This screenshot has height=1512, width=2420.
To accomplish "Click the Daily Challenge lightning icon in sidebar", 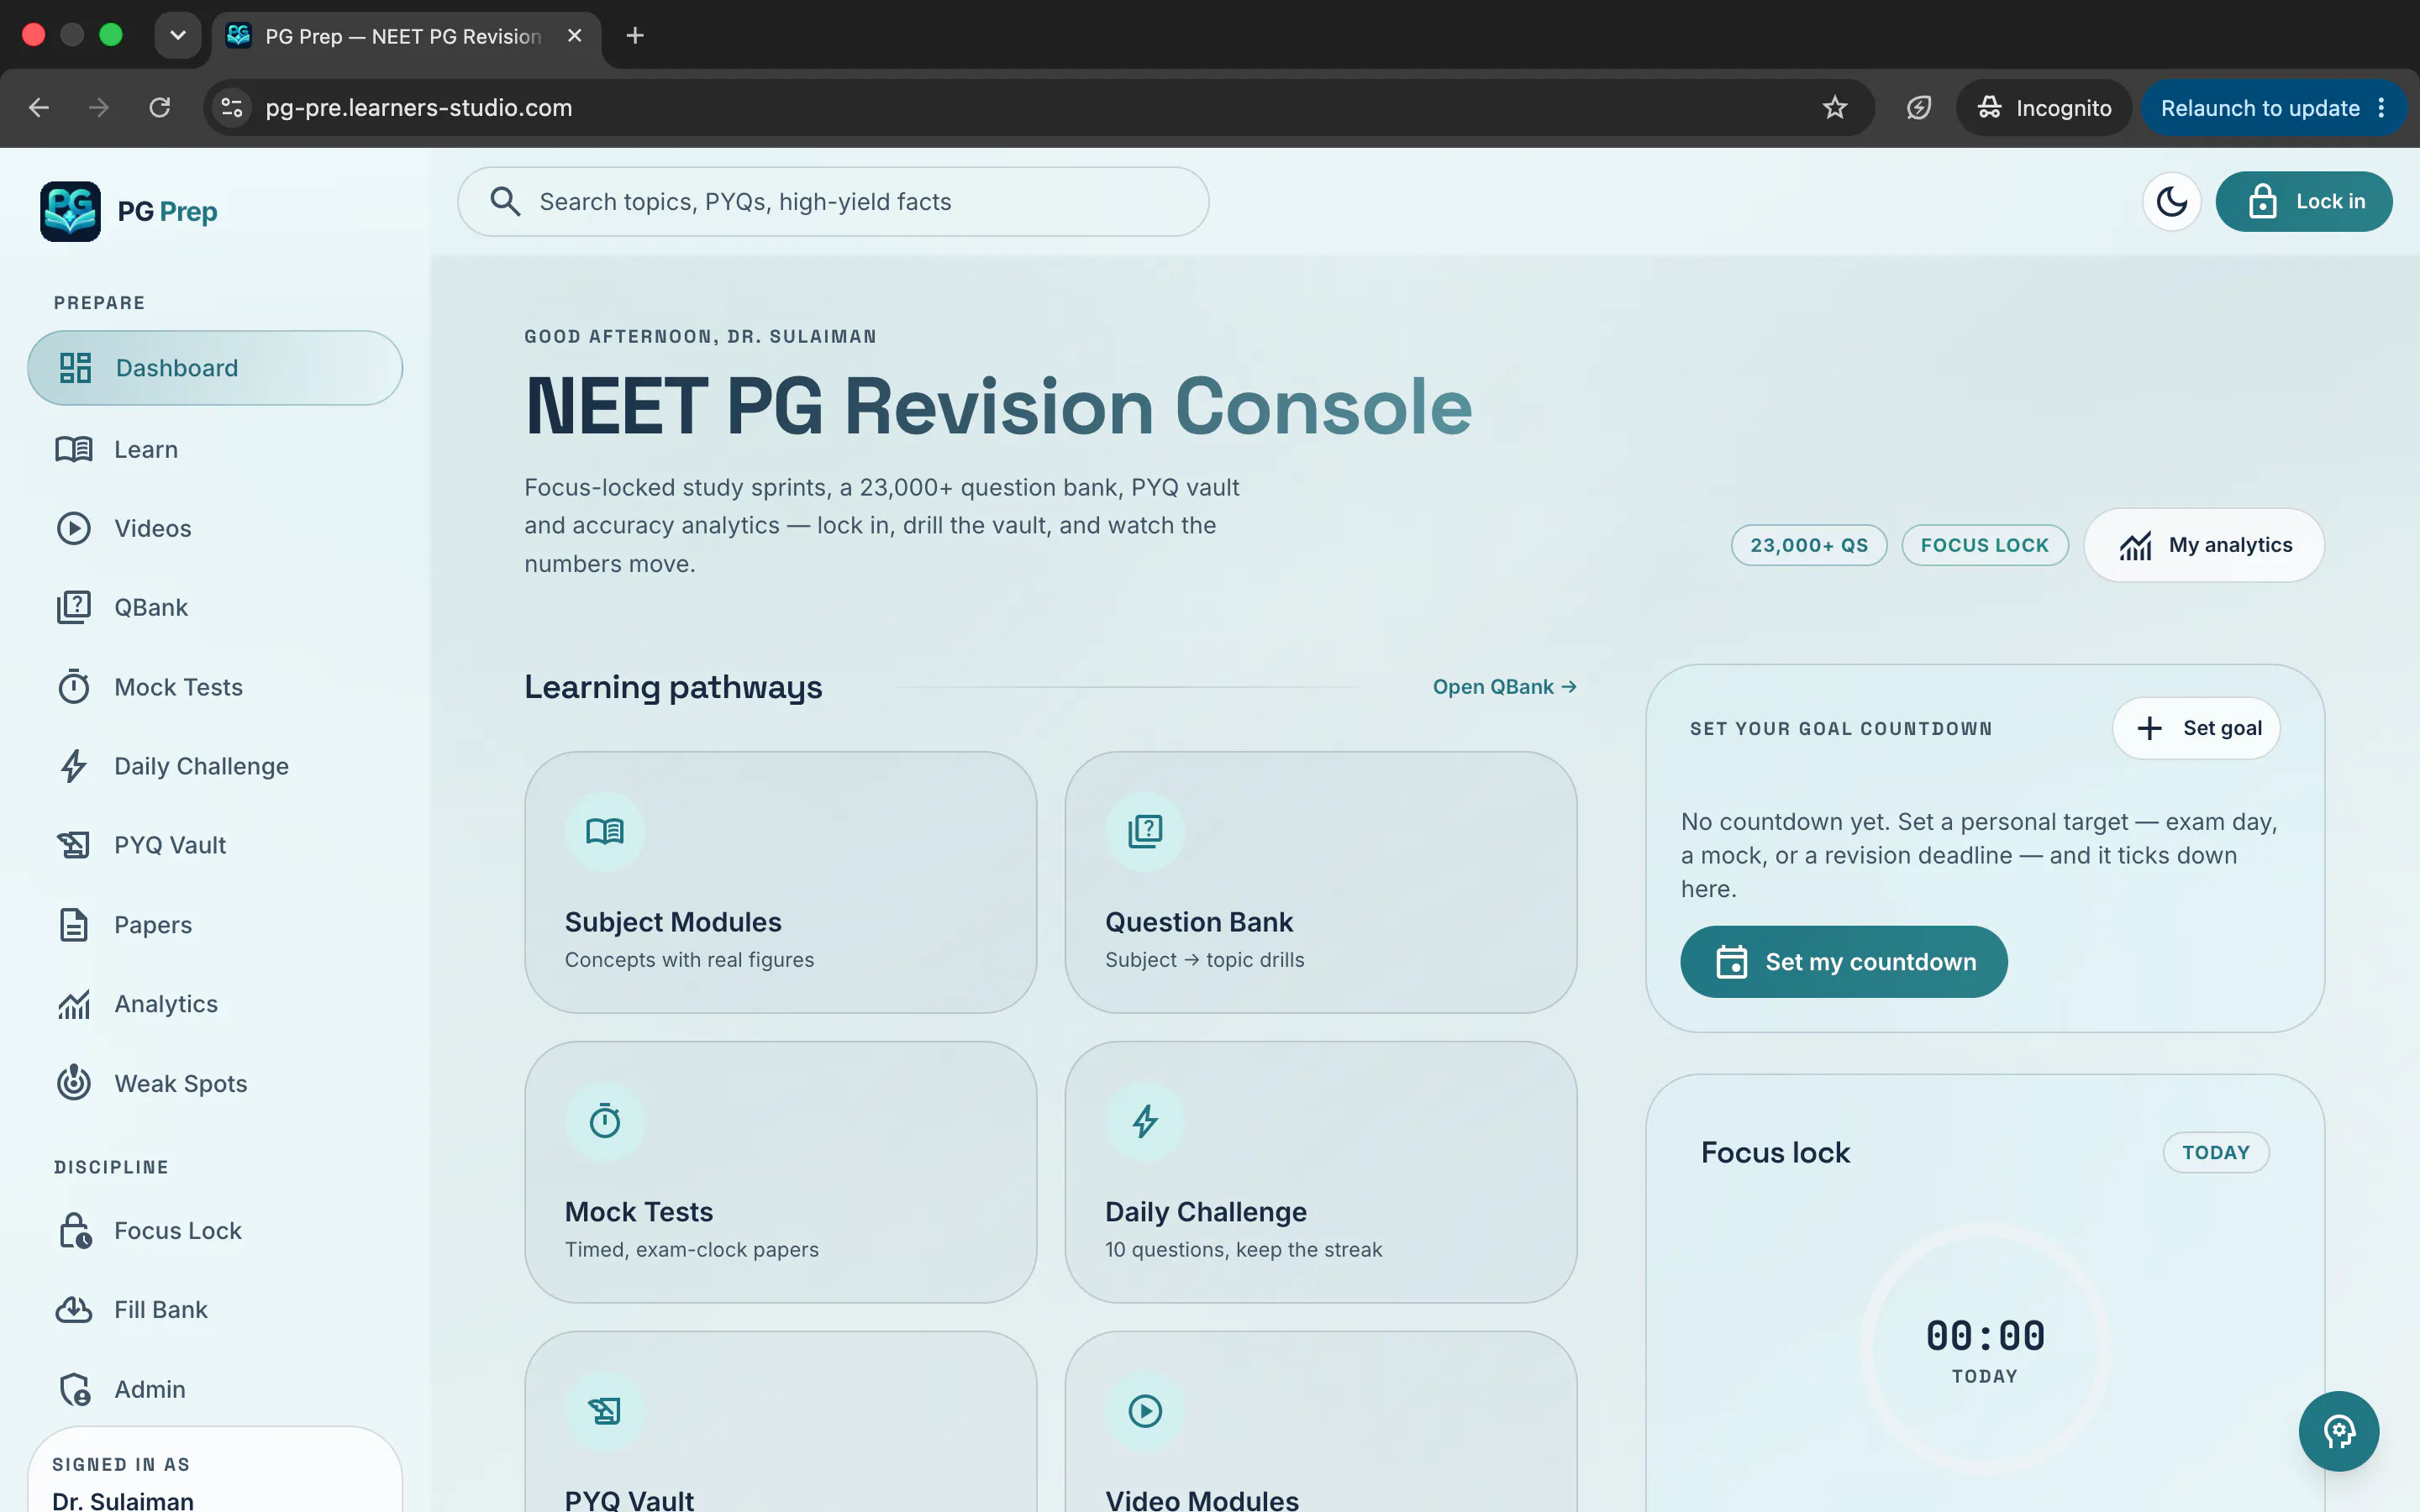I will click(74, 766).
